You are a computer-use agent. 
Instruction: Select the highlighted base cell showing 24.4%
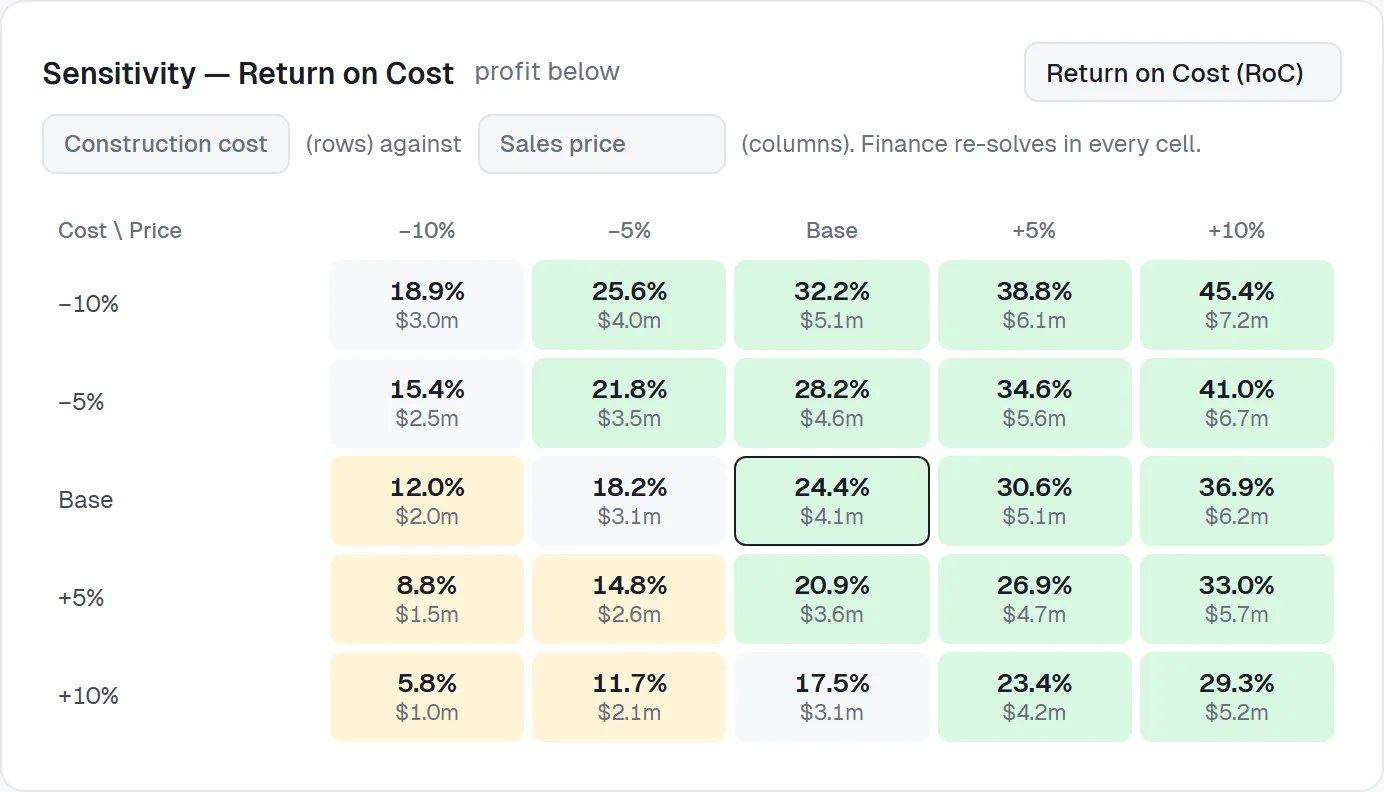coord(832,501)
